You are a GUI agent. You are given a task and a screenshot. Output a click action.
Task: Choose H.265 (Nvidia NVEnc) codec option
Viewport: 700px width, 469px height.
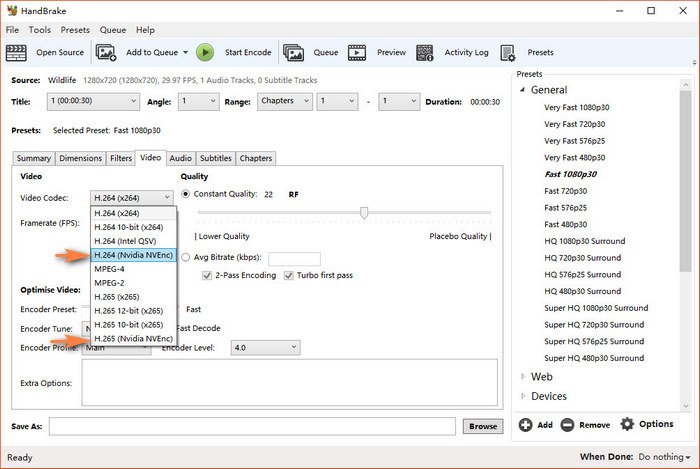(133, 339)
